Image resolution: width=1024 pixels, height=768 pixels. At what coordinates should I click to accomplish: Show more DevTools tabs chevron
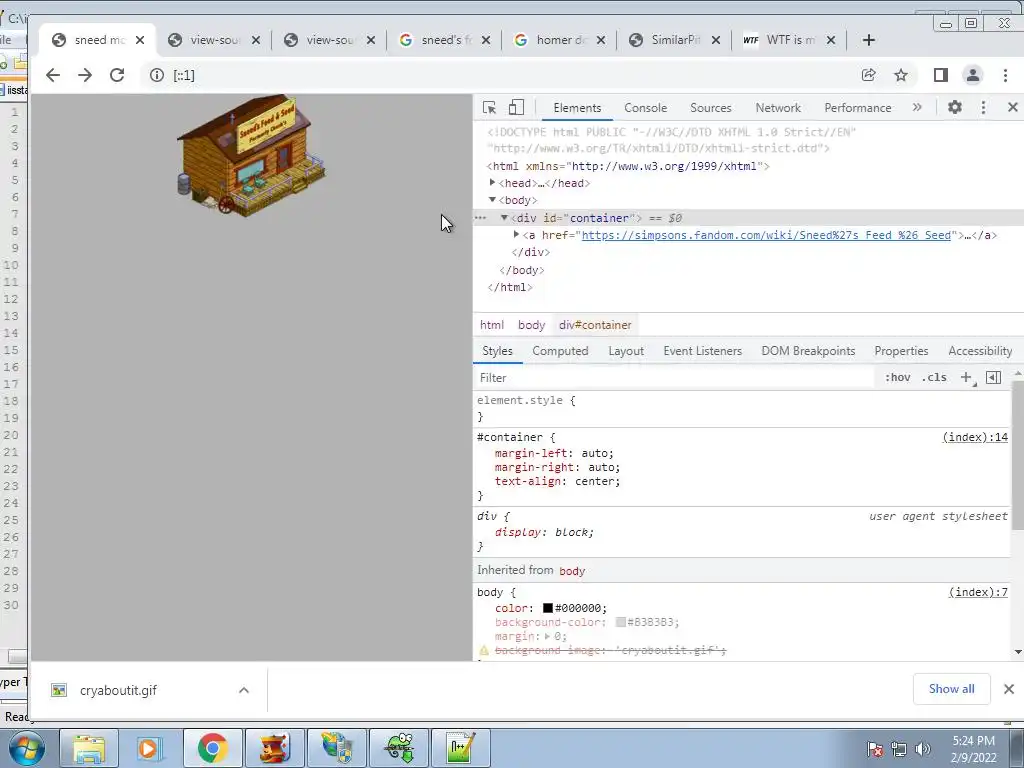pos(917,107)
